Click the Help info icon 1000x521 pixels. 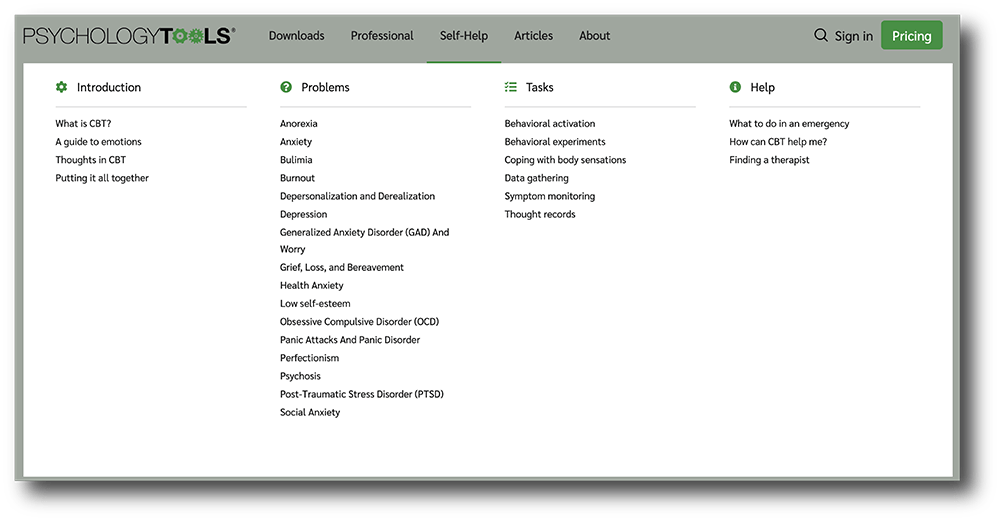point(735,87)
